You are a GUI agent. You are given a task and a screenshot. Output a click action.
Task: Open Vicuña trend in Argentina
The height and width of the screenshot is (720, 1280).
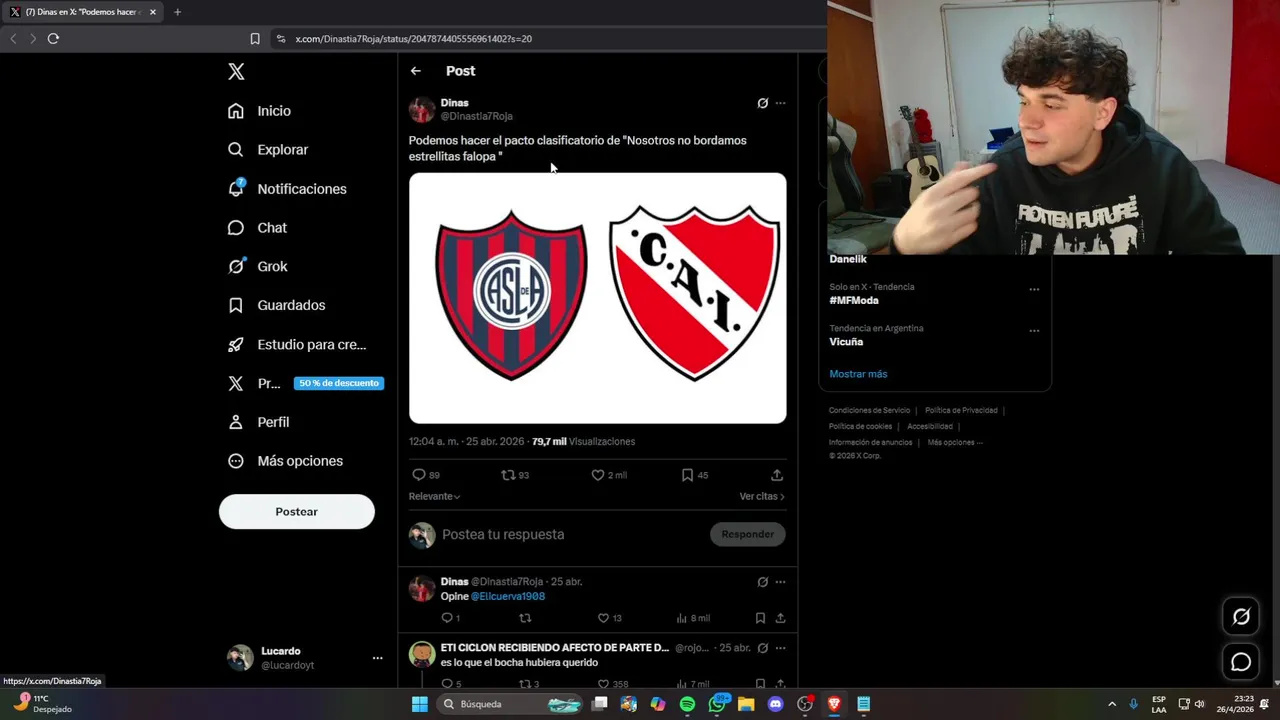tap(846, 342)
